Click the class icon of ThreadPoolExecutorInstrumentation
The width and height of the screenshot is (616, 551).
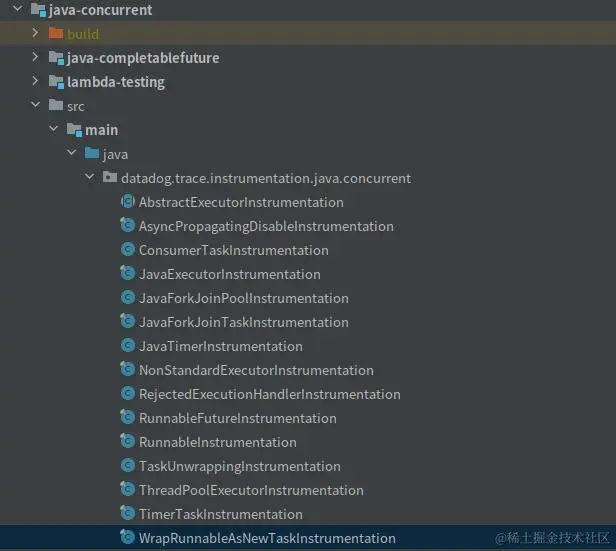[128, 489]
